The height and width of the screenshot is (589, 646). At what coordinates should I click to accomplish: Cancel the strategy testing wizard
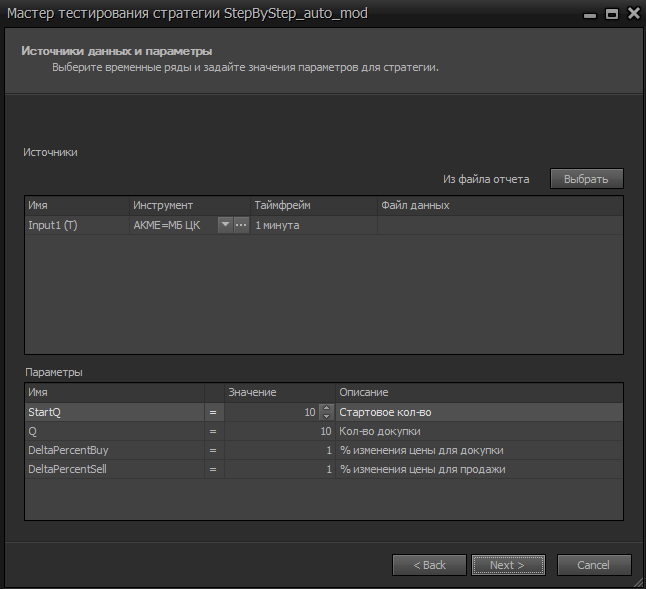pyautogui.click(x=594, y=565)
